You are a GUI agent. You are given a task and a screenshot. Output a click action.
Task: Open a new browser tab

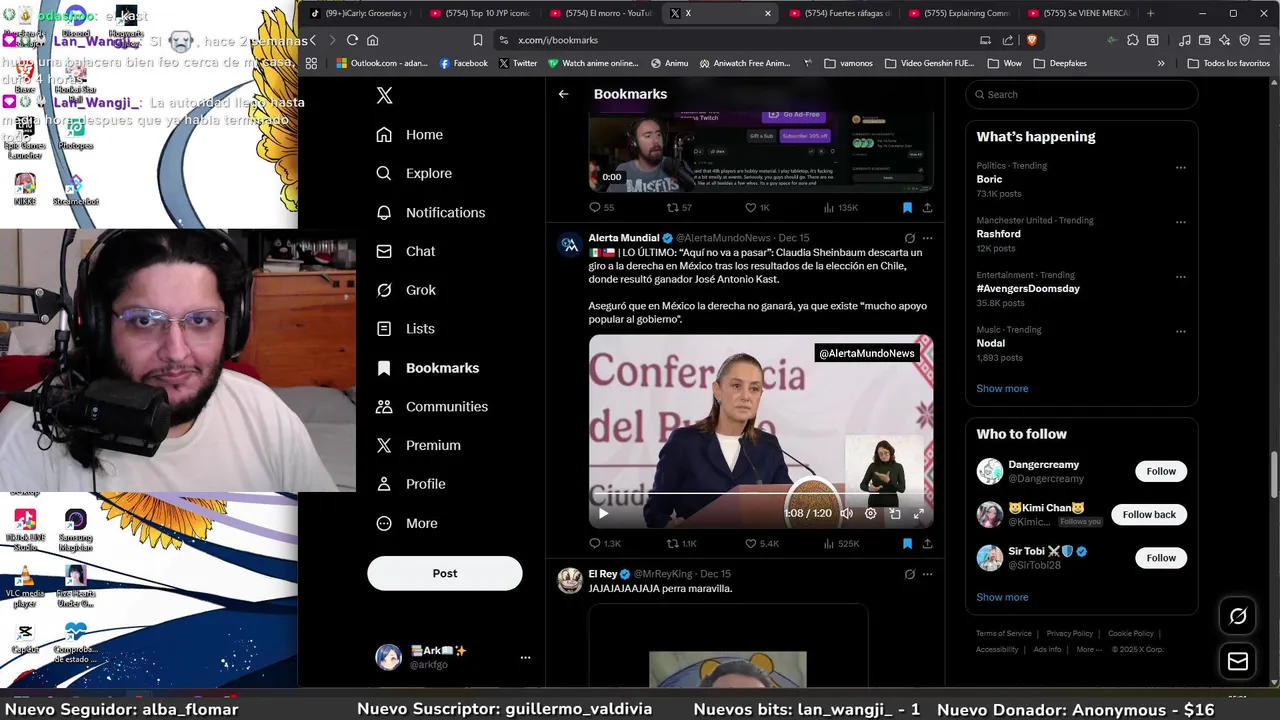(x=1150, y=13)
